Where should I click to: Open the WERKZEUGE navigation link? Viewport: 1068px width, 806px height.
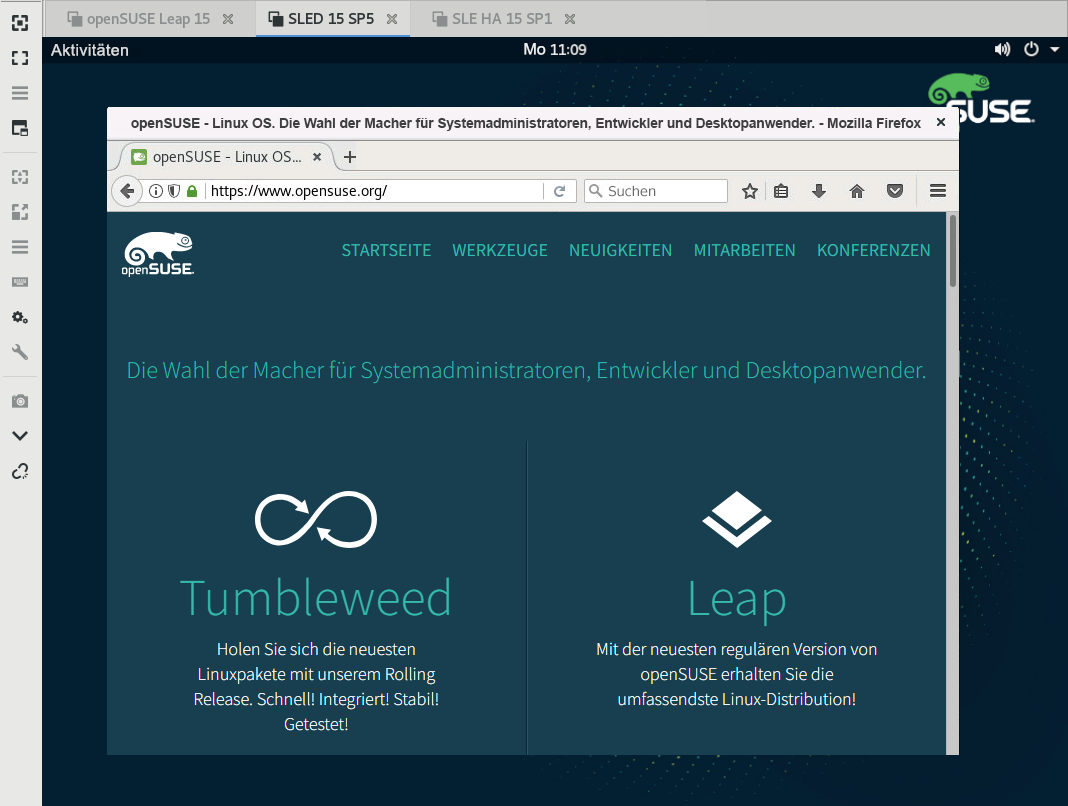point(500,250)
